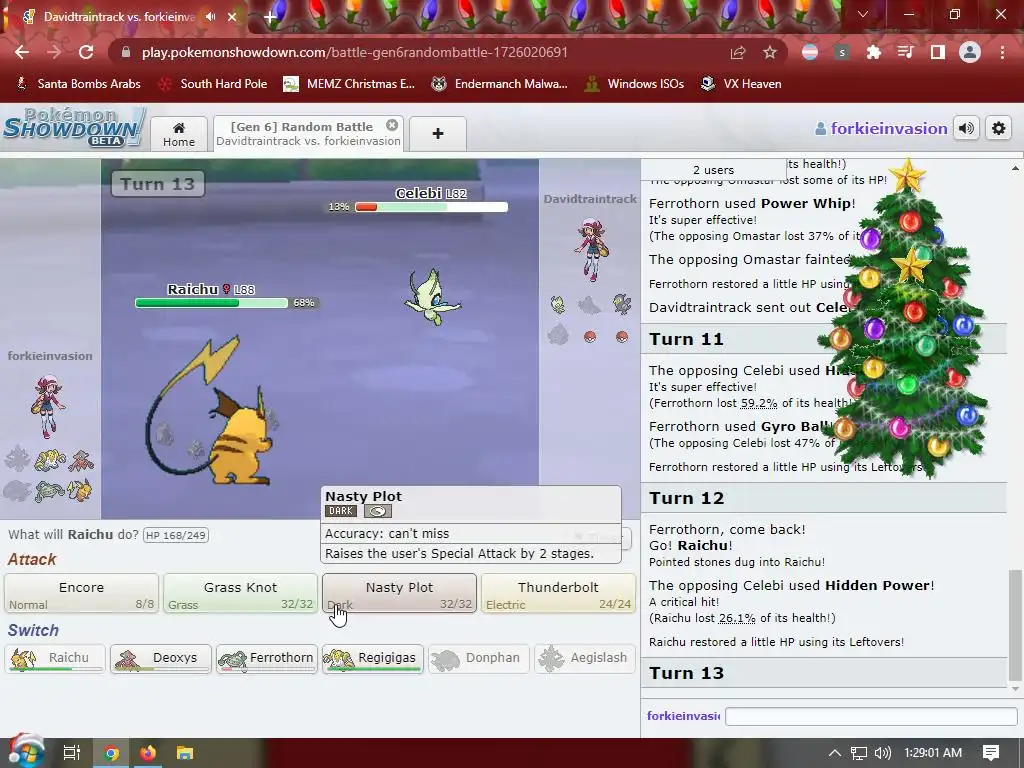The width and height of the screenshot is (1024, 768).
Task: Open the notifications action center icon
Action: pos(991,753)
